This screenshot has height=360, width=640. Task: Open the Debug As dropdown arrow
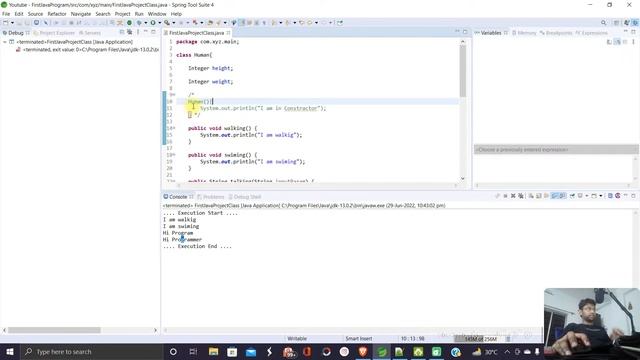(145, 23)
